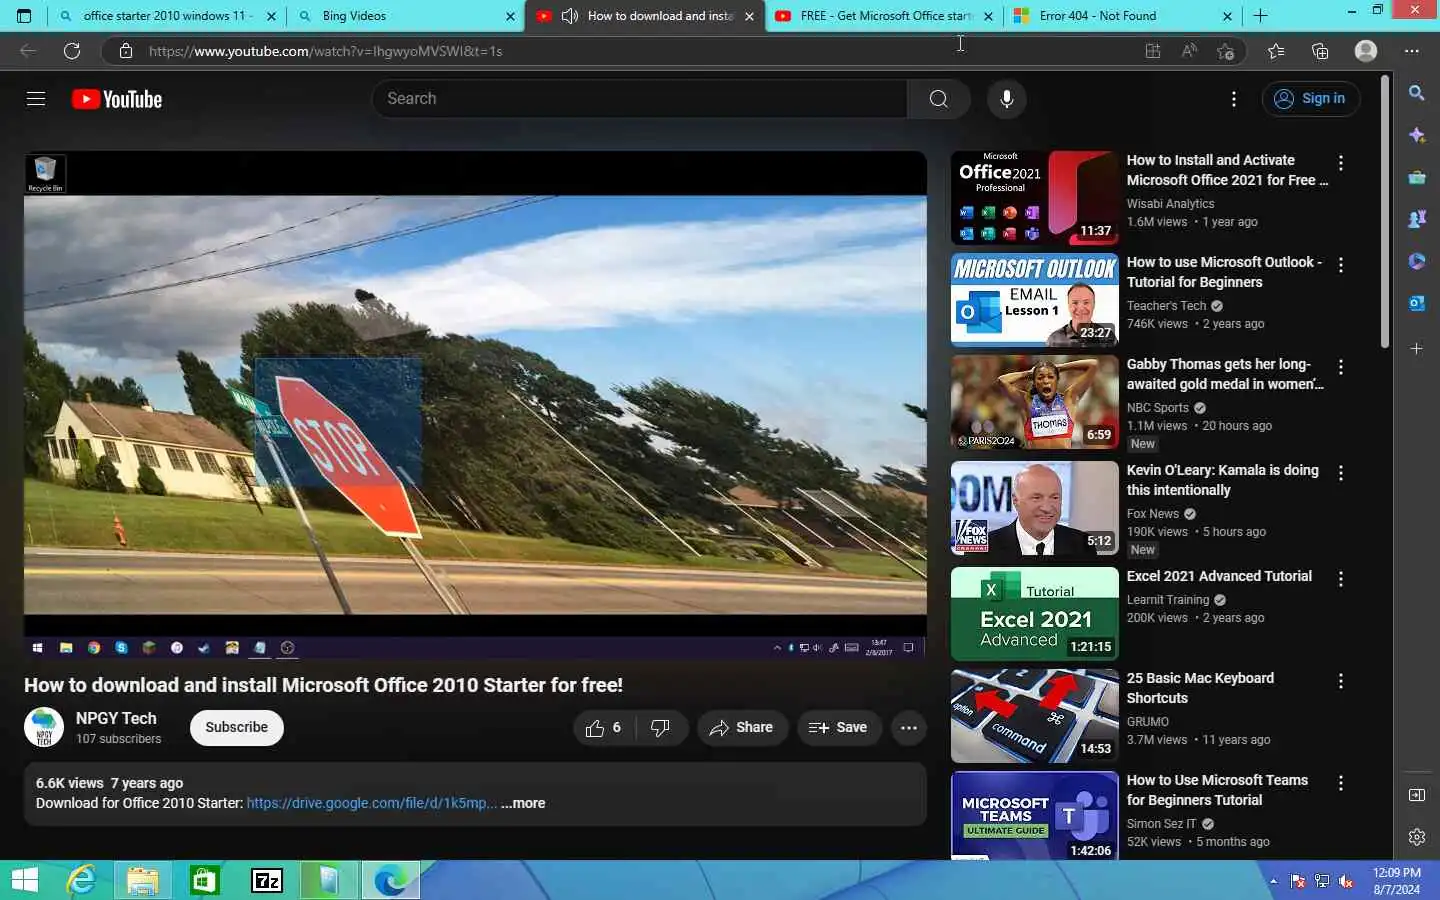Subscribe to the NPGY Tech channel
The height and width of the screenshot is (900, 1440).
237,728
